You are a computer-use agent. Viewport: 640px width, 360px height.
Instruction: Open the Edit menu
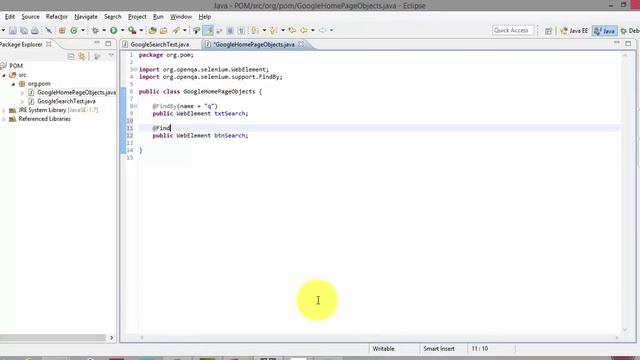click(x=10, y=17)
